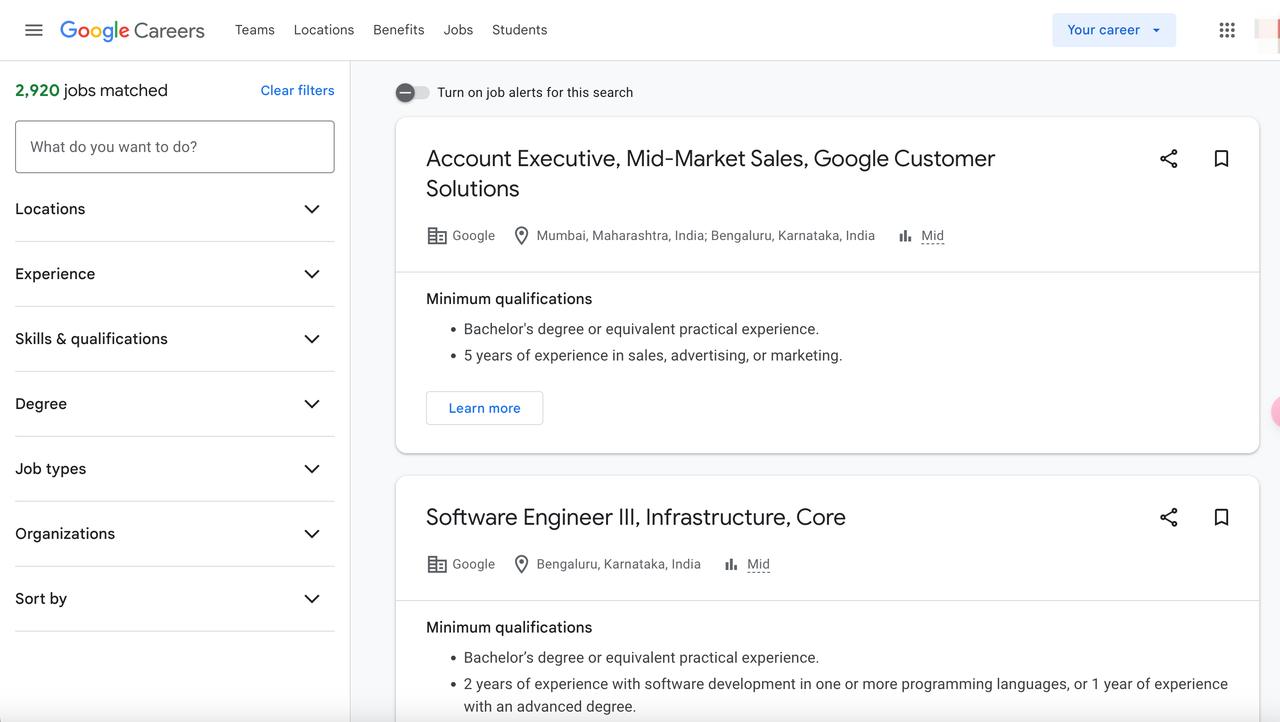The width and height of the screenshot is (1280, 722).
Task: Expand Skills & qualifications filter
Action: 175,339
